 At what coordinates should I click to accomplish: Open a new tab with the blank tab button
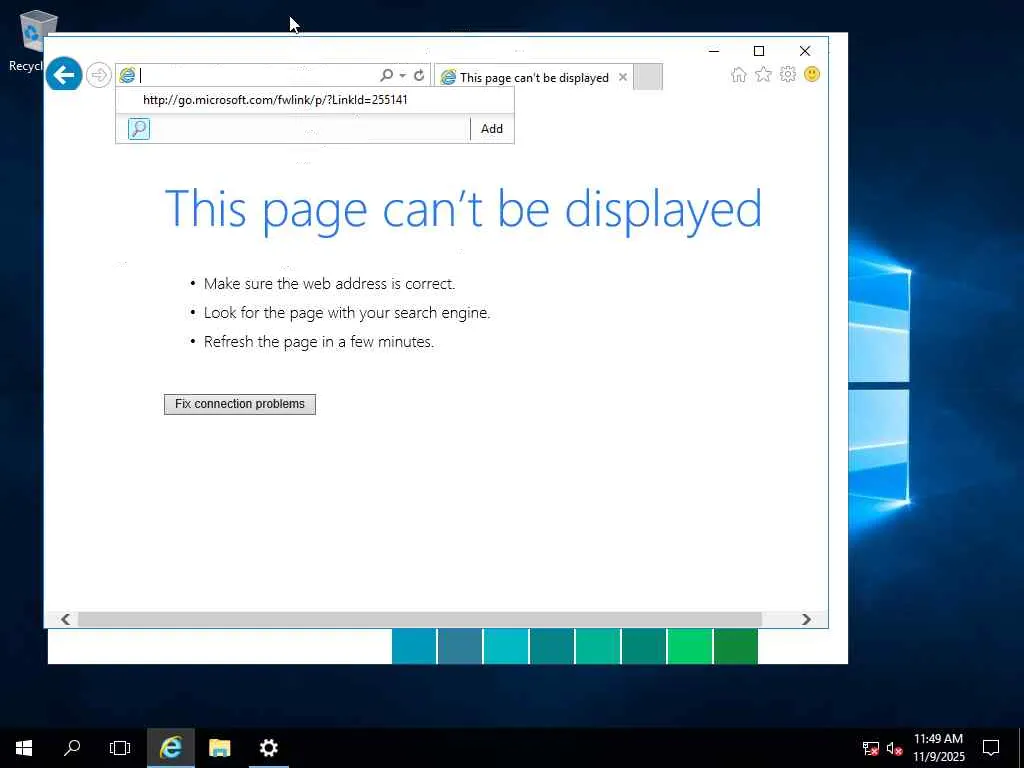pyautogui.click(x=648, y=76)
